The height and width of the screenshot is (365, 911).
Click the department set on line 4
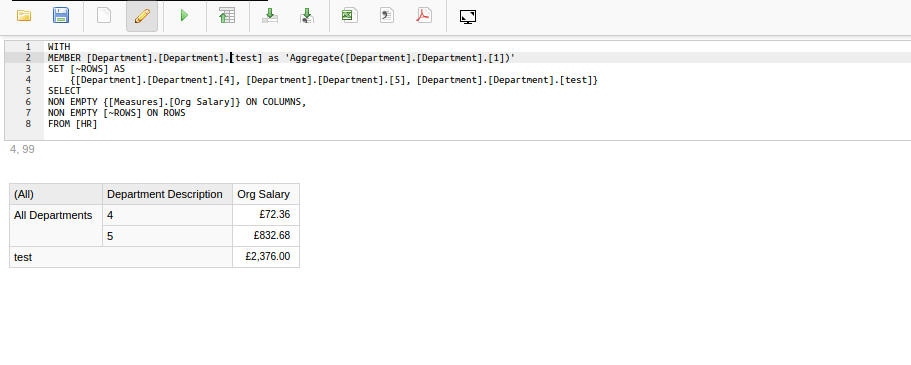point(333,80)
